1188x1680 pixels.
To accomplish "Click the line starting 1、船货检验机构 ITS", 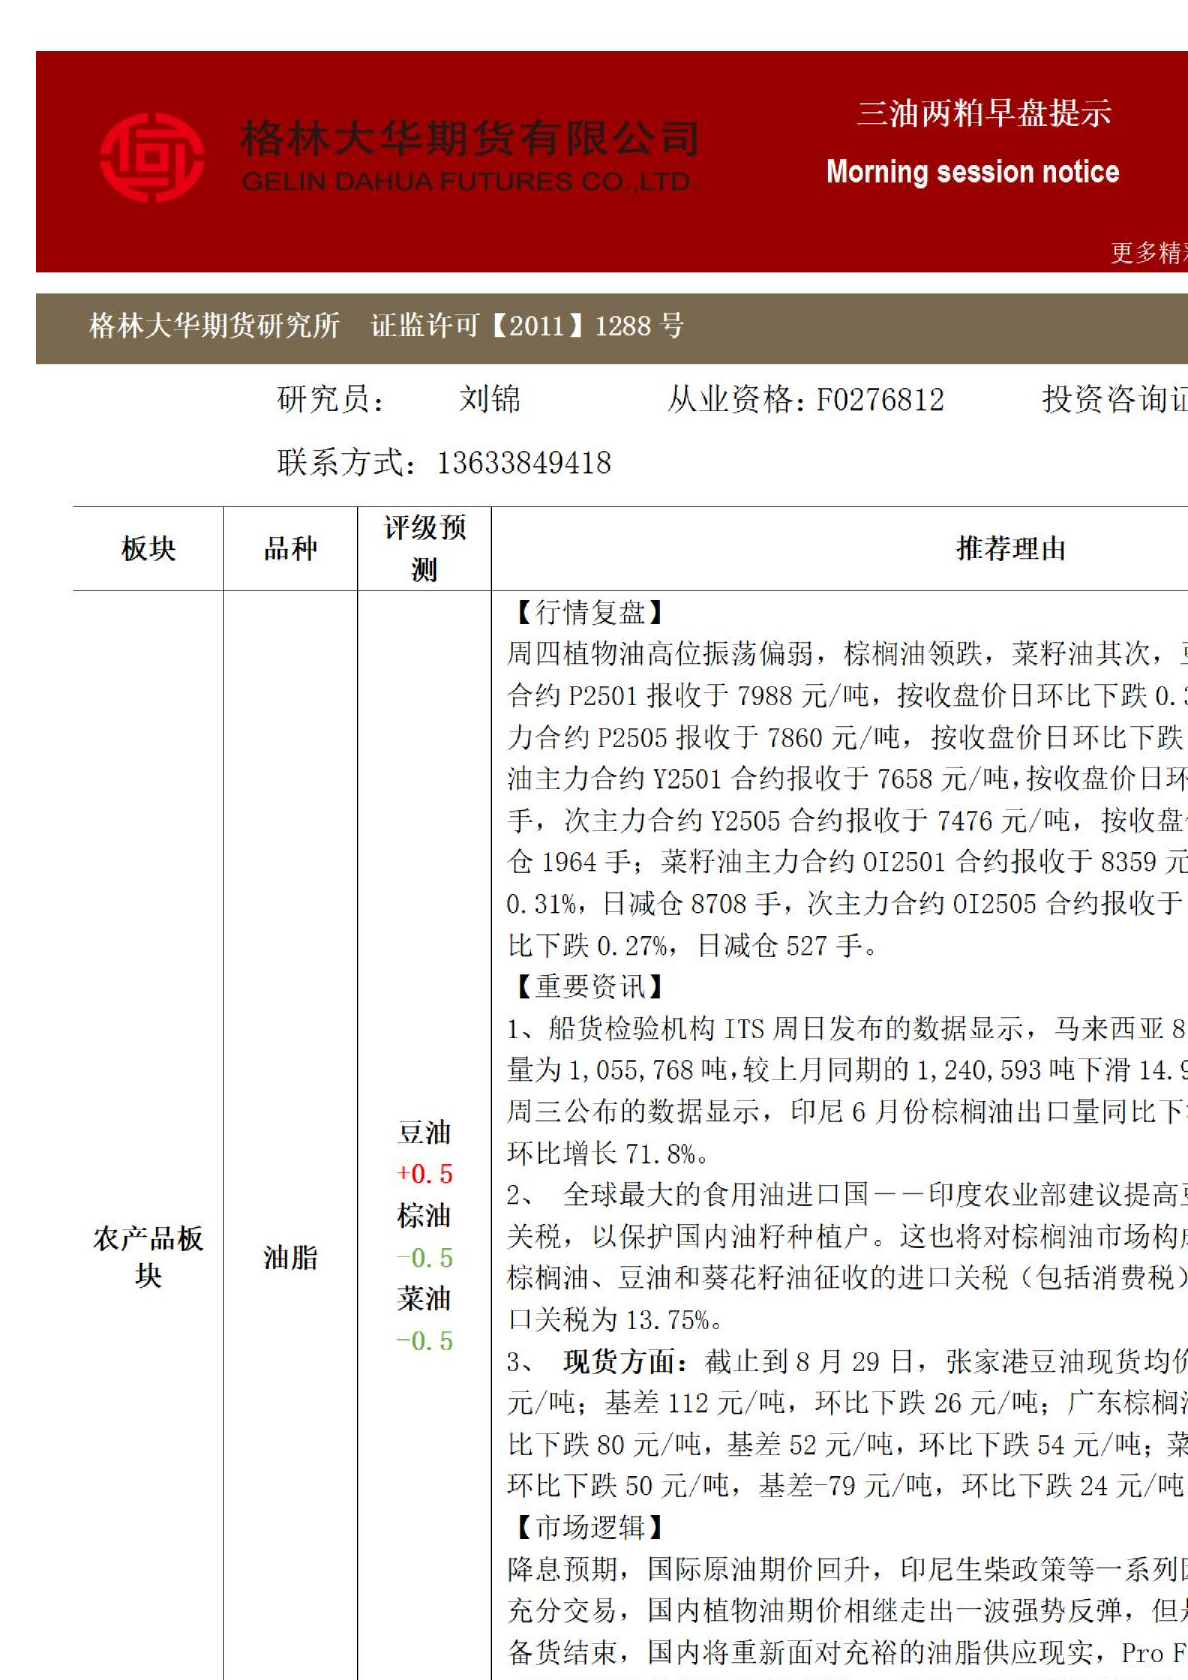I will 847,1029.
